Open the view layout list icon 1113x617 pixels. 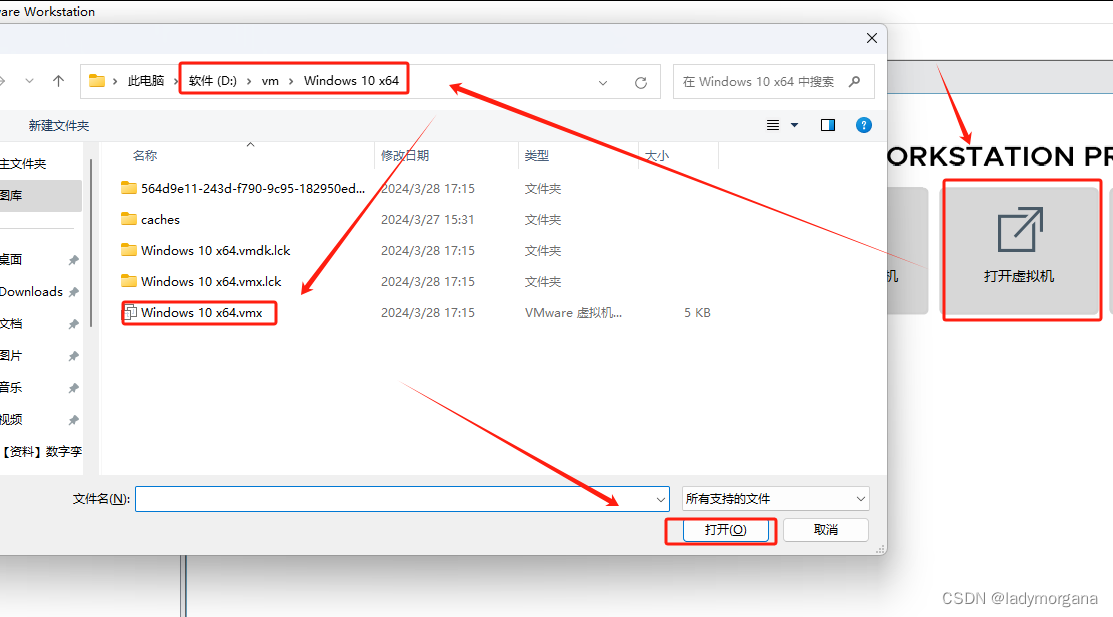pyautogui.click(x=773, y=126)
